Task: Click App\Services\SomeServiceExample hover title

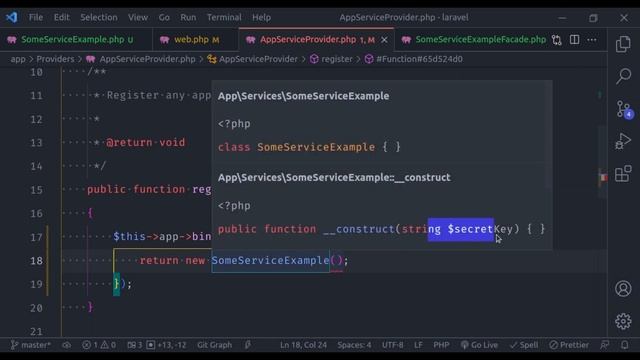Action: pos(303,96)
